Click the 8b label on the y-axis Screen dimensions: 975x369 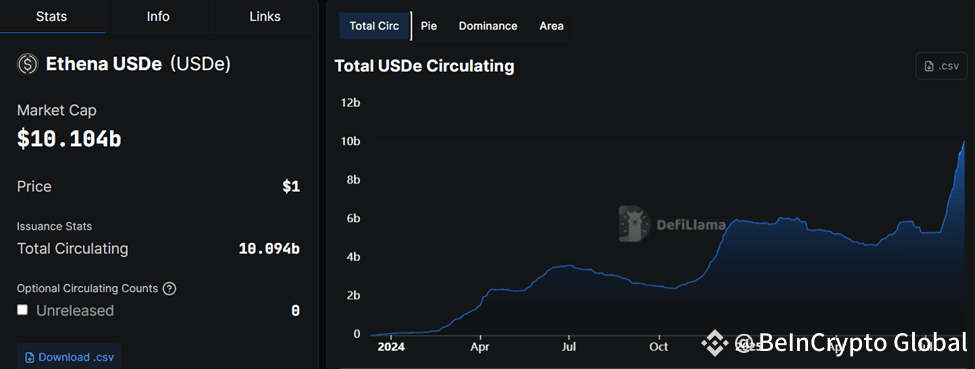[x=353, y=180]
